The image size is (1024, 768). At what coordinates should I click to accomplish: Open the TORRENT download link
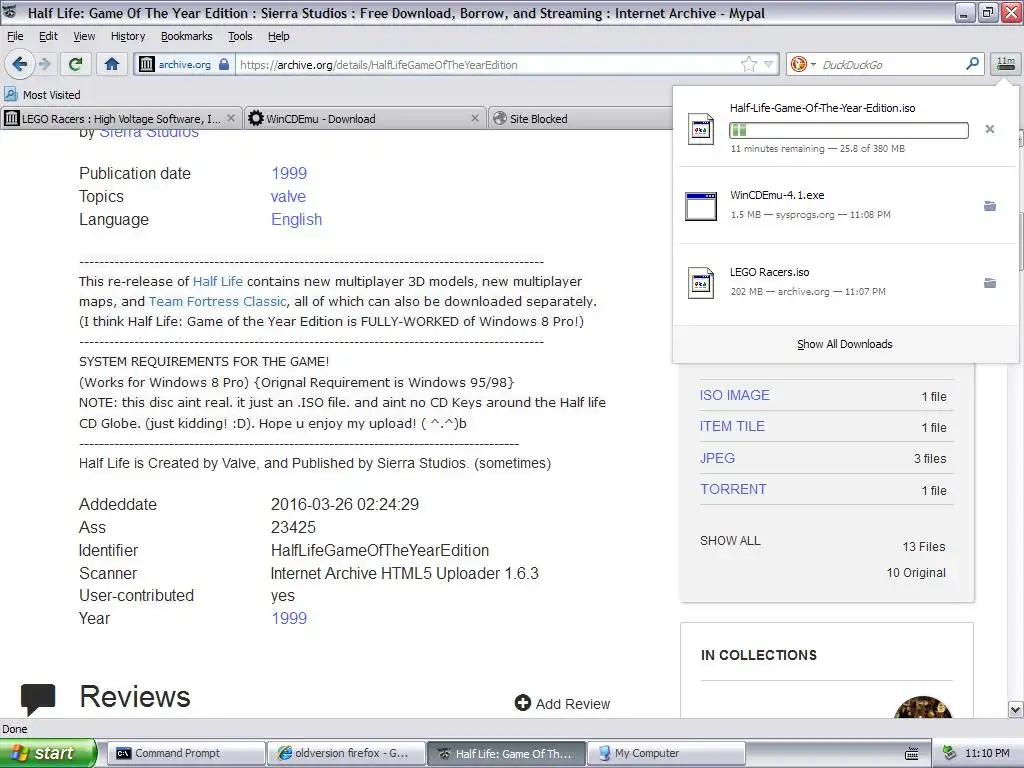click(x=733, y=489)
